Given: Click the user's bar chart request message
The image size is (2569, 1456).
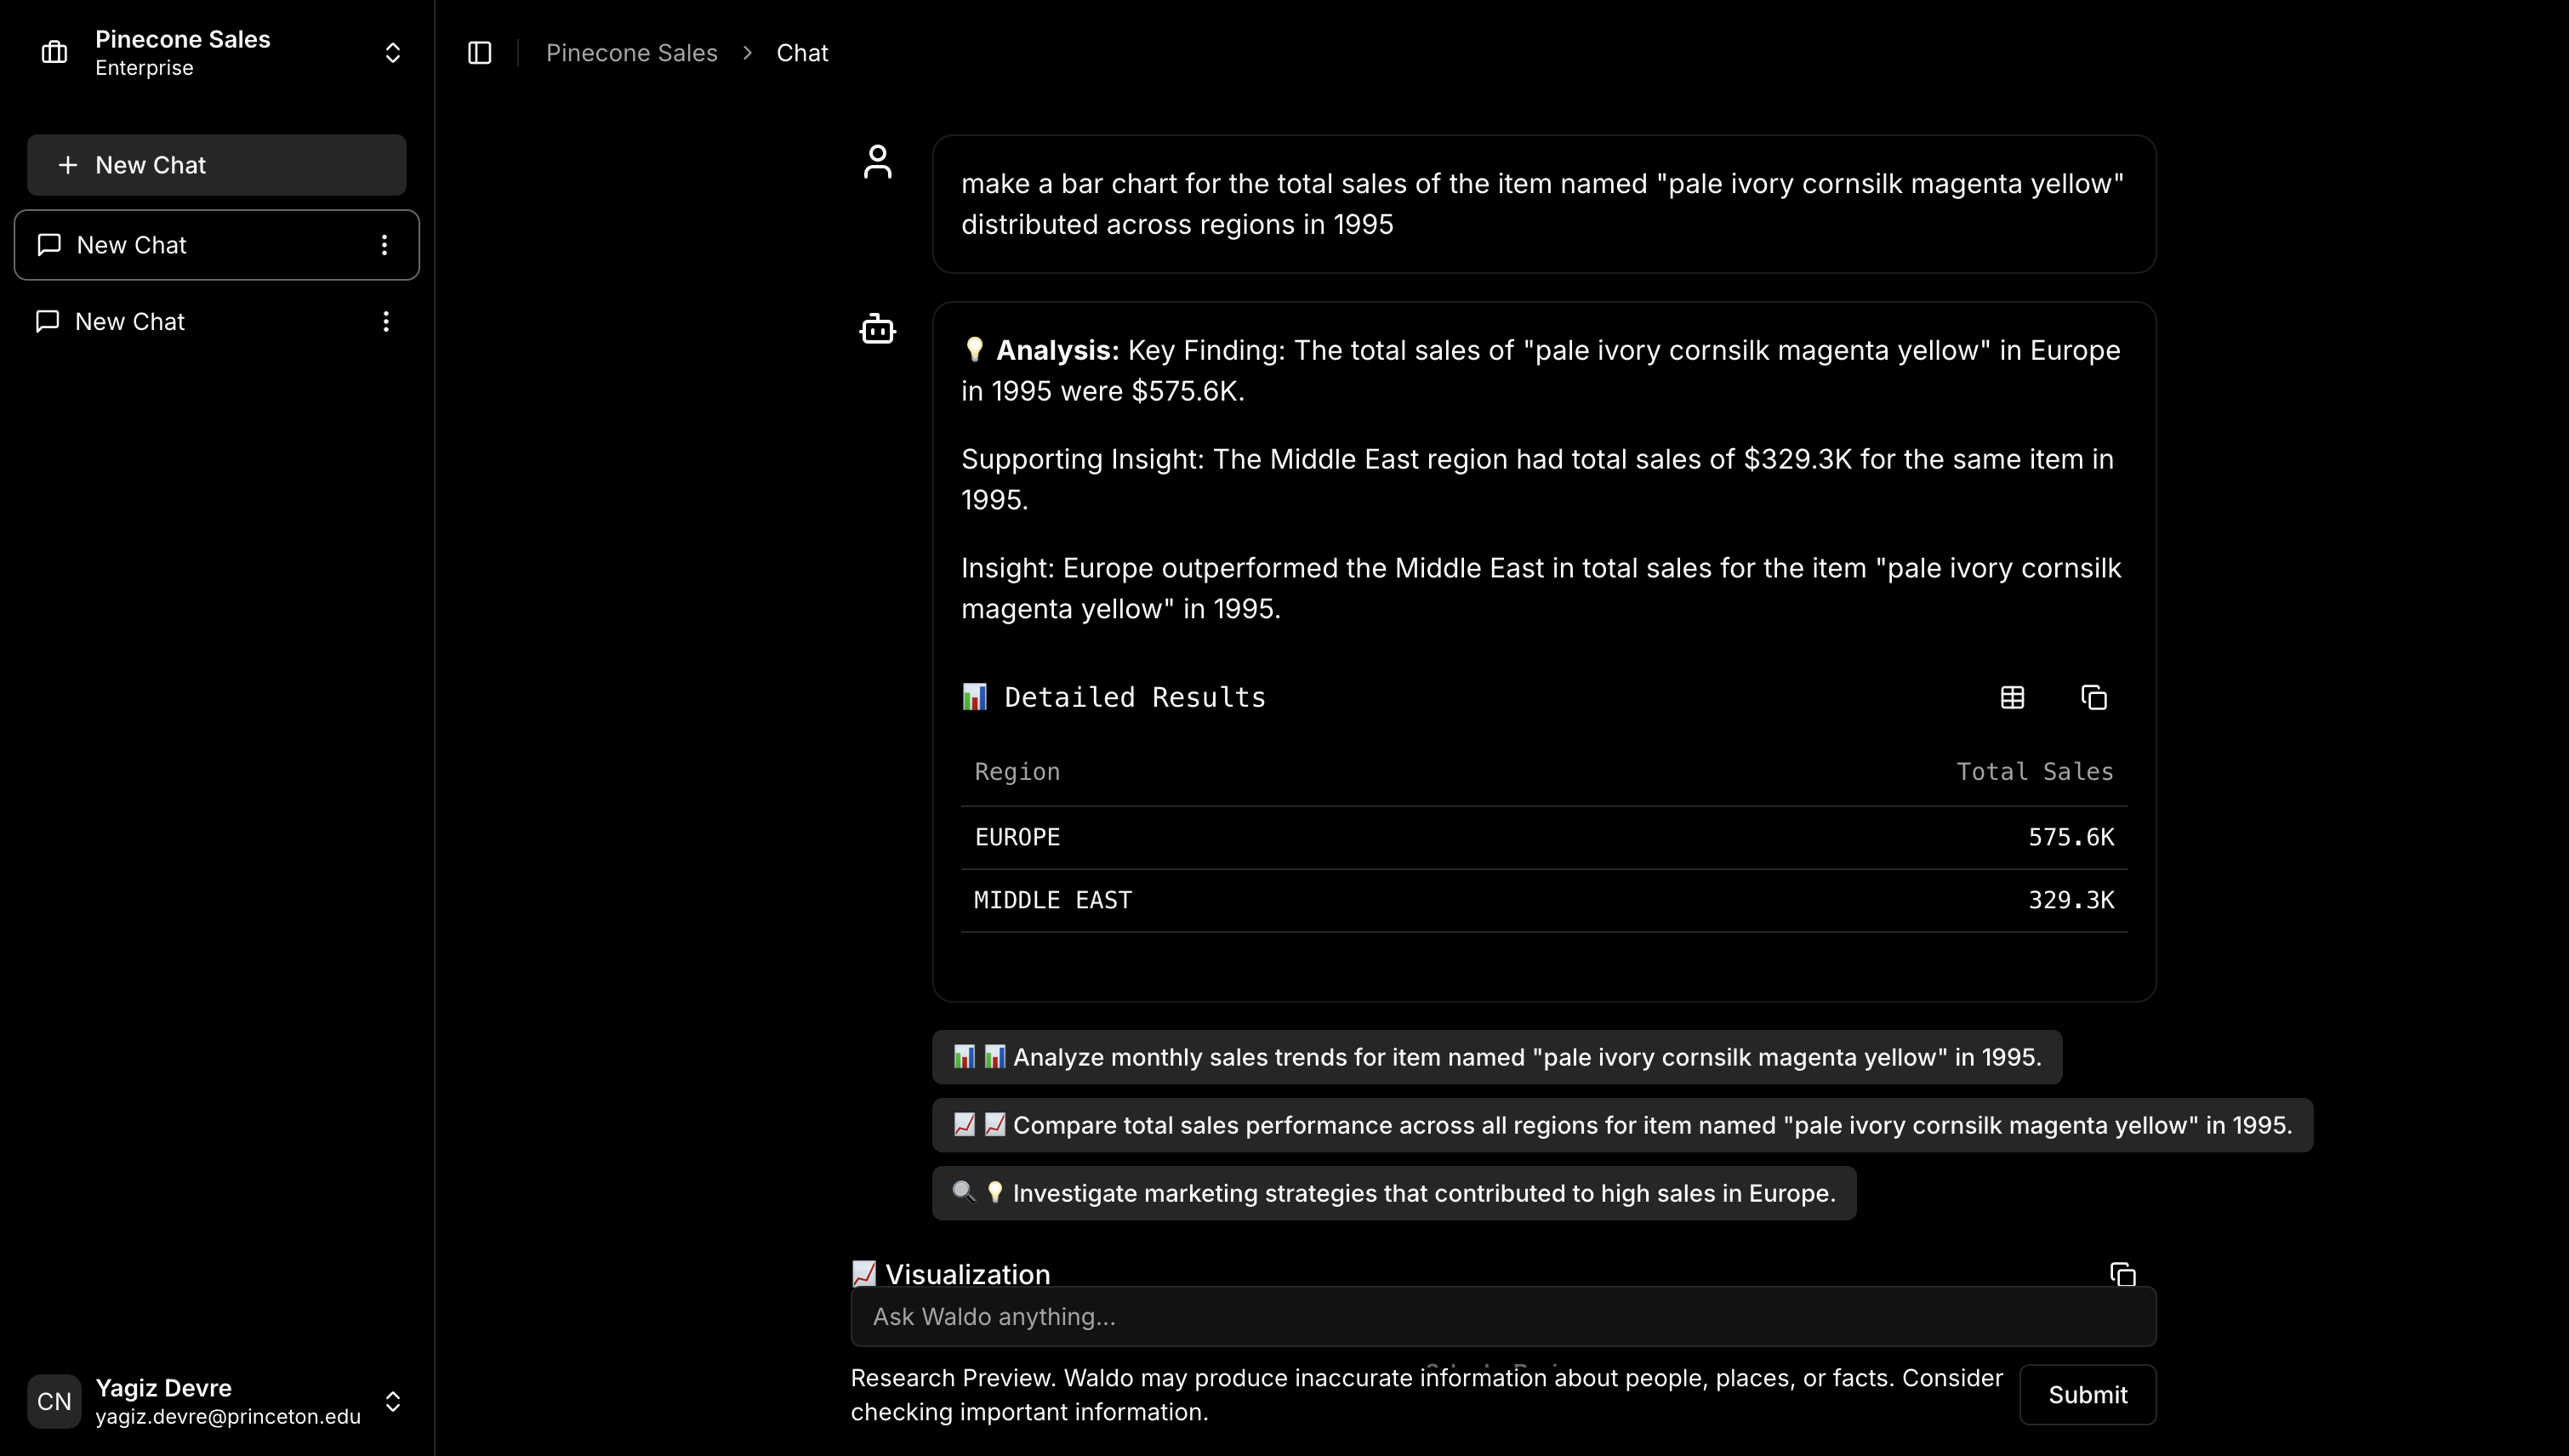Looking at the screenshot, I should coord(1544,204).
